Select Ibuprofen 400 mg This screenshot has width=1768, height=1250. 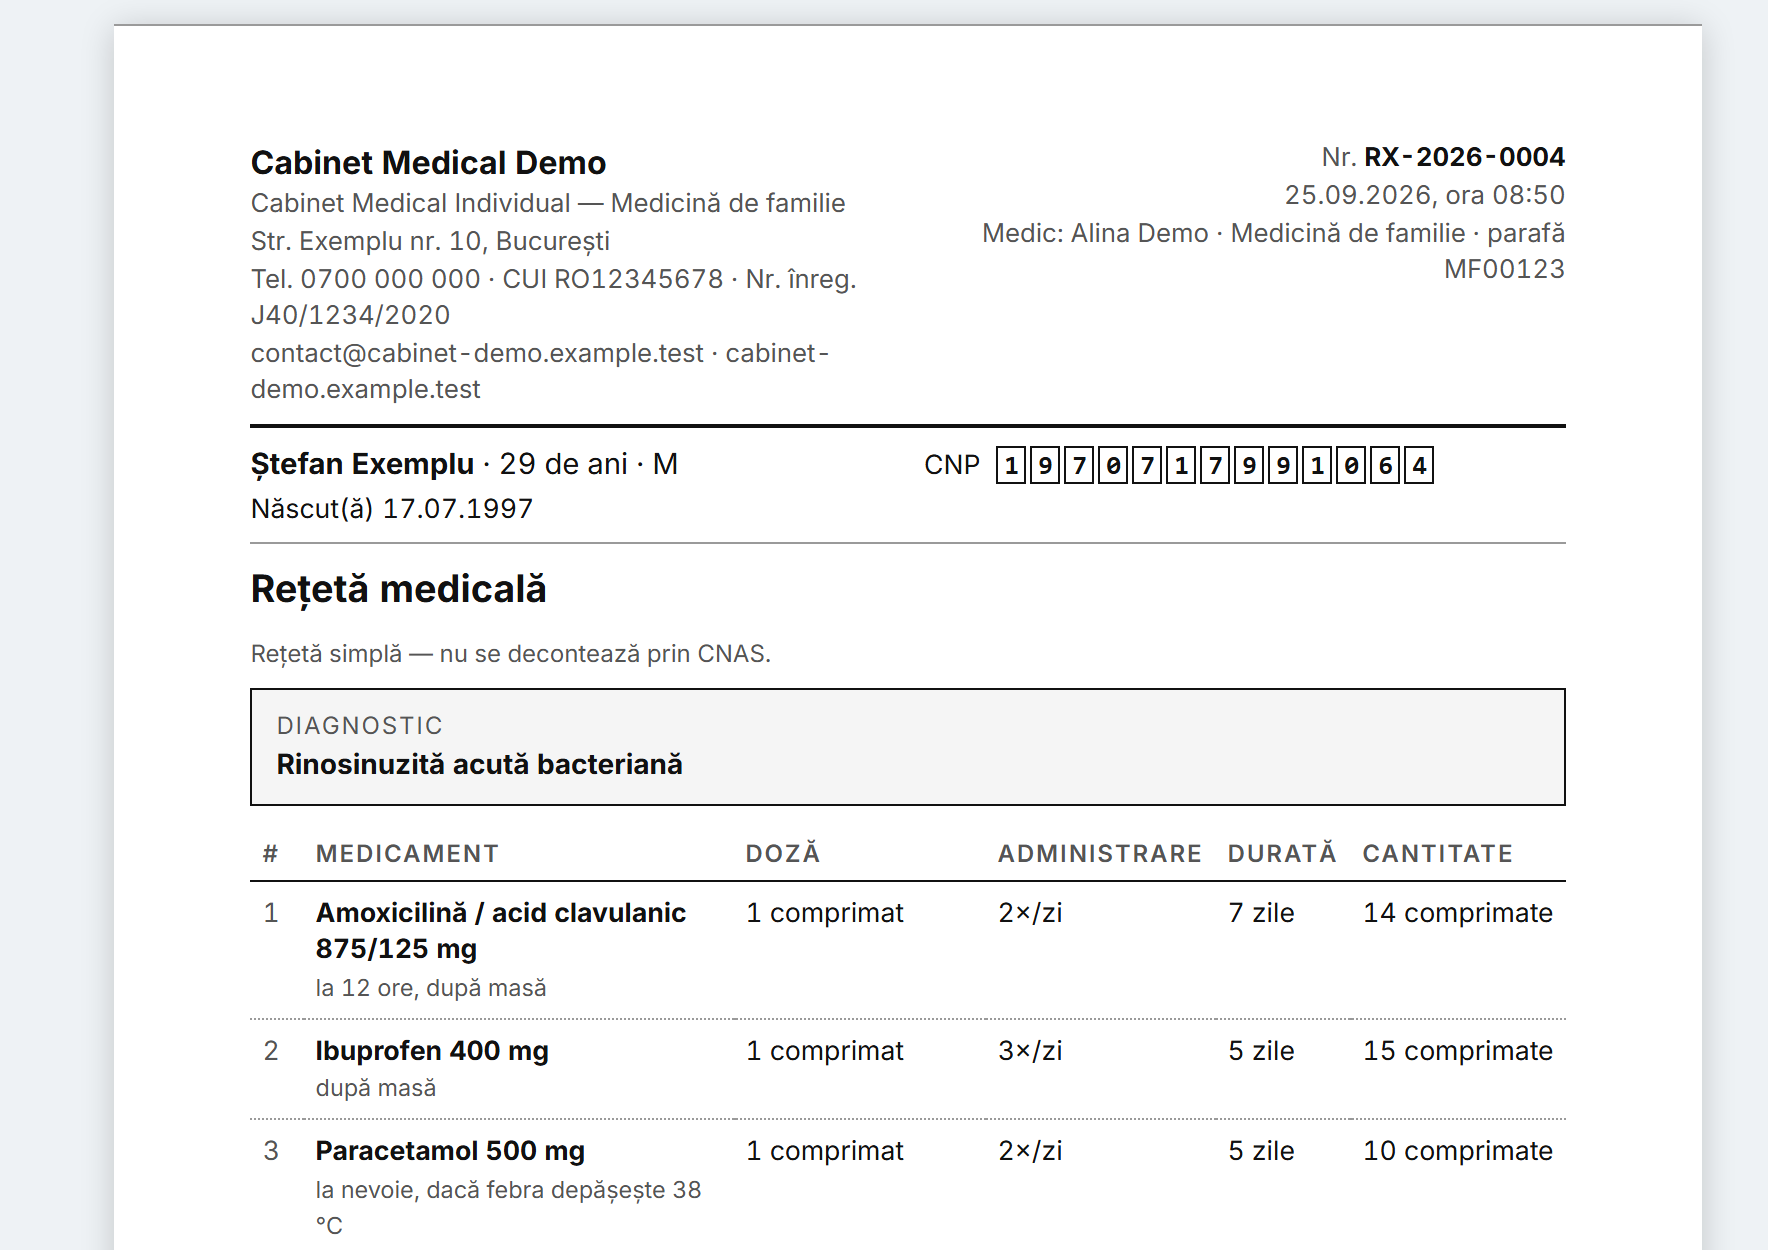pos(432,1051)
